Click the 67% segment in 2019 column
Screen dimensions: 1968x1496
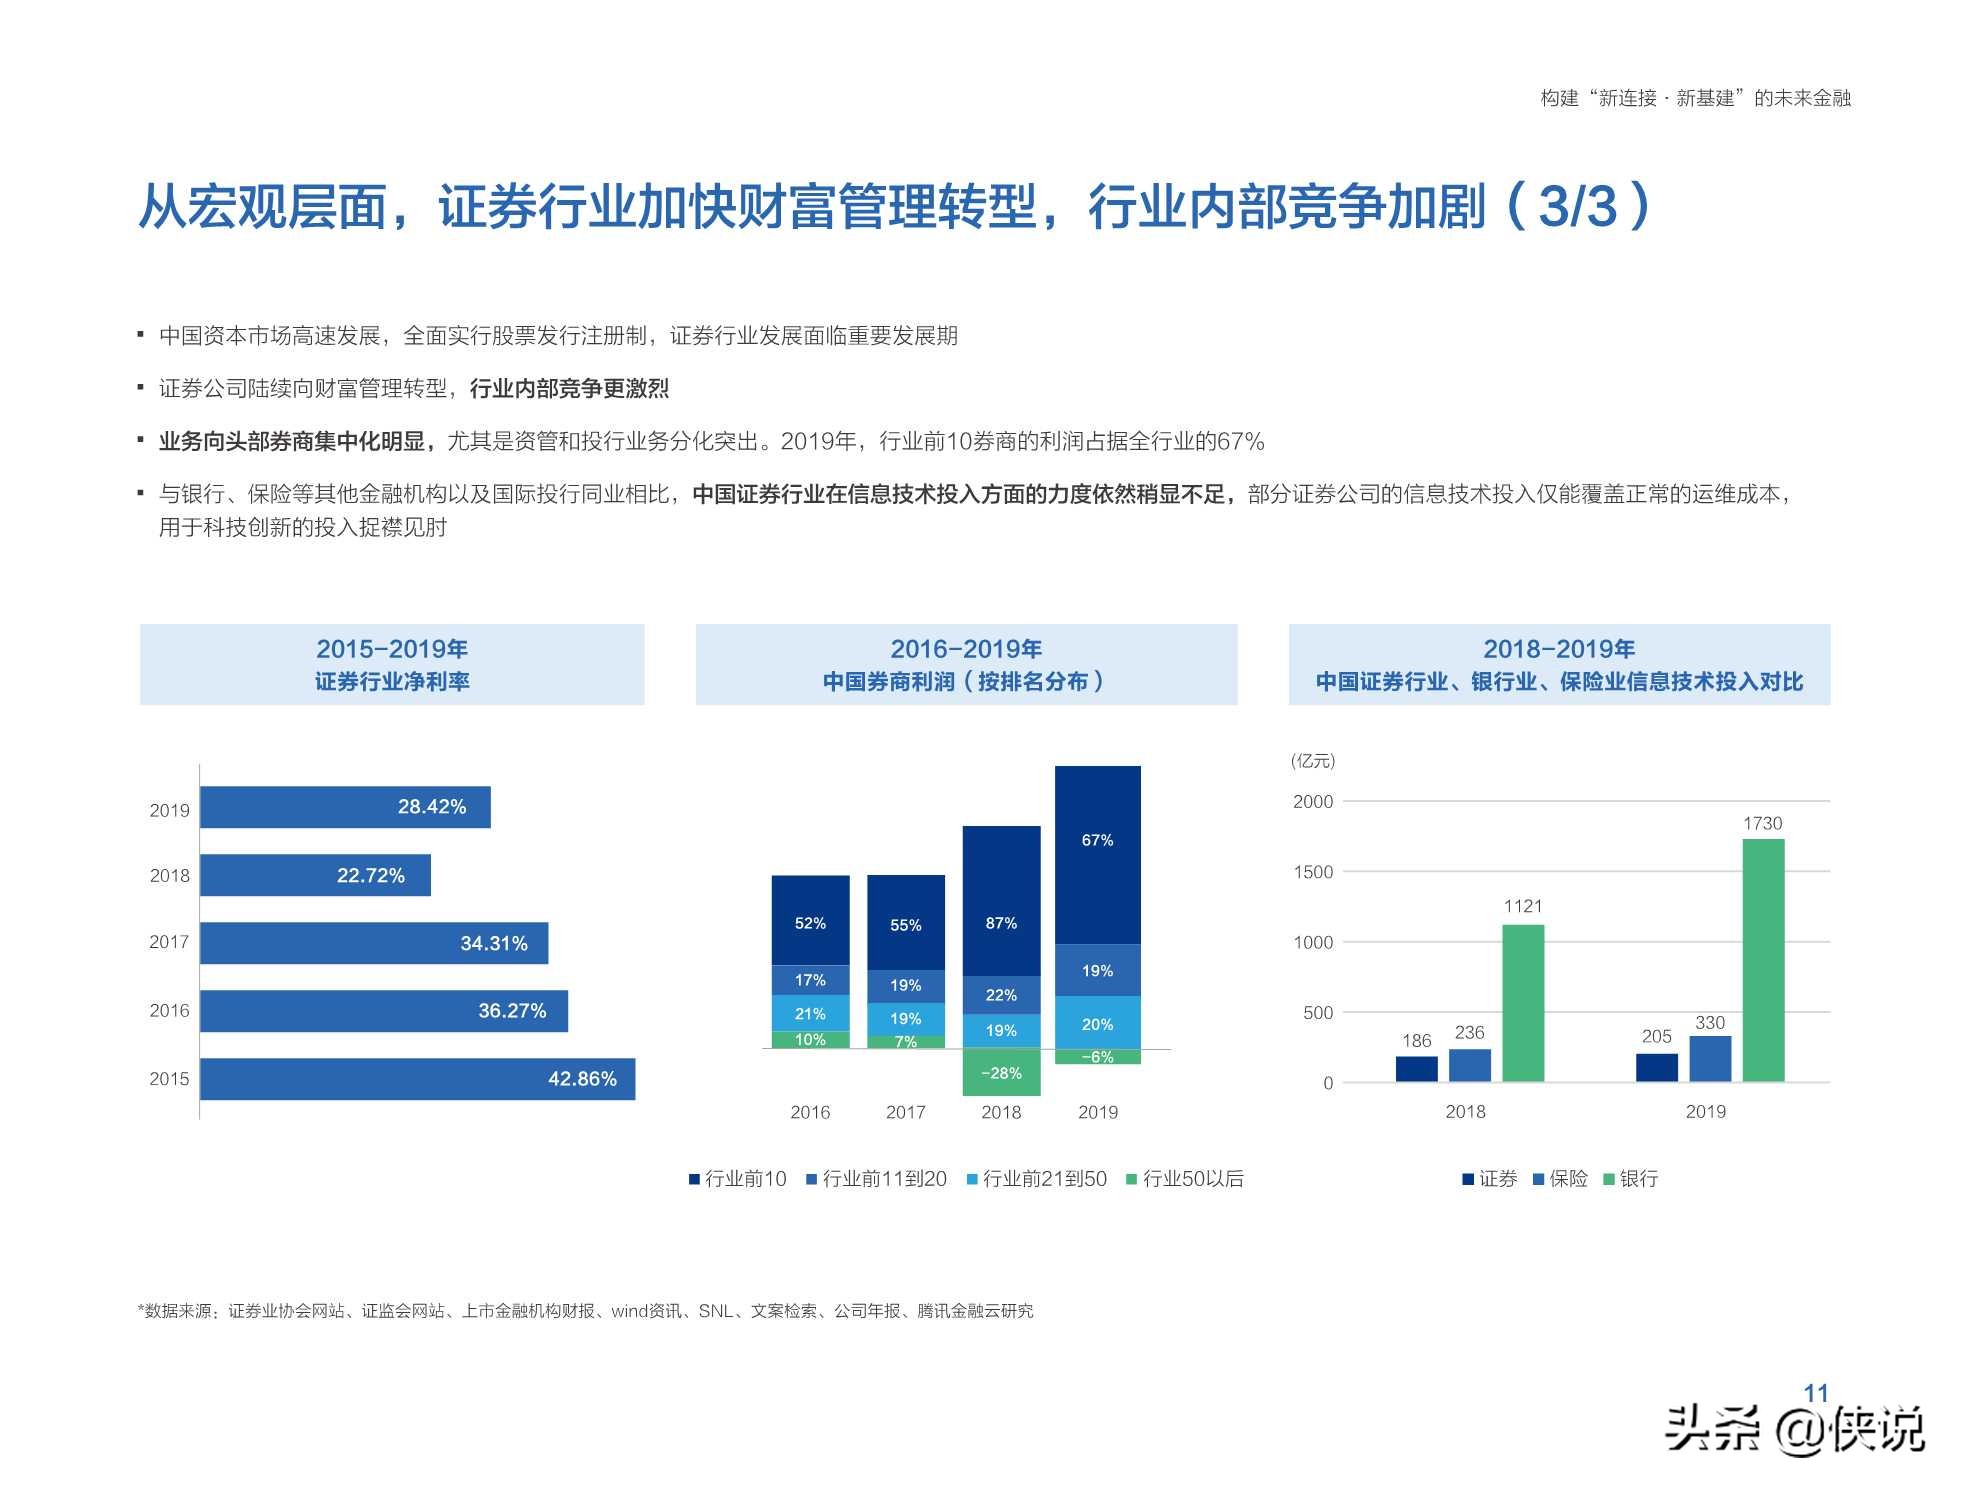1097,855
